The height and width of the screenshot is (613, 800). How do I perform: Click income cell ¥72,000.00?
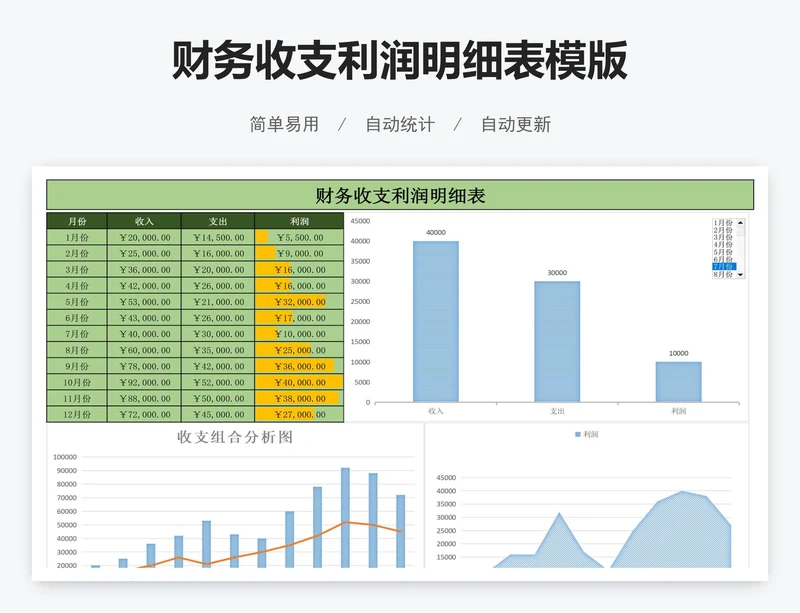pos(144,414)
